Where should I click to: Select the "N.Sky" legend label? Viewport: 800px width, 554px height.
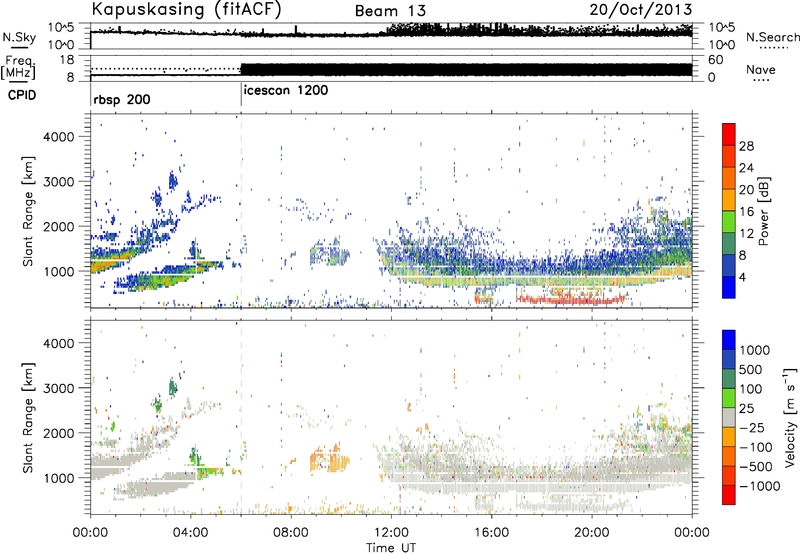pos(19,38)
